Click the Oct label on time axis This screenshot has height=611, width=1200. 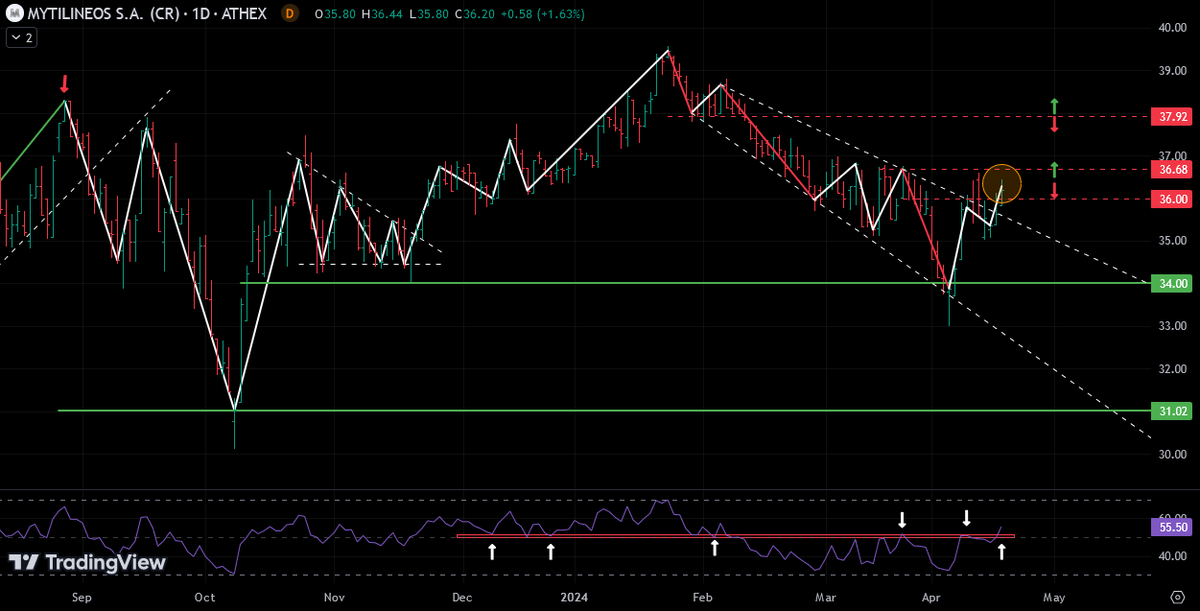205,597
